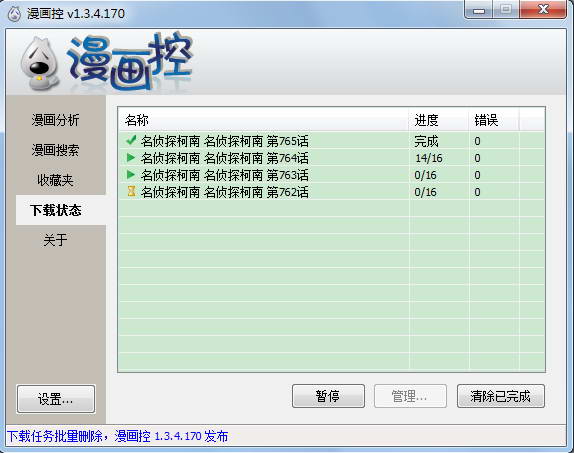Viewport: 574px width, 453px height.
Task: Switch to the 漫画搜索 tab
Action: click(x=55, y=150)
